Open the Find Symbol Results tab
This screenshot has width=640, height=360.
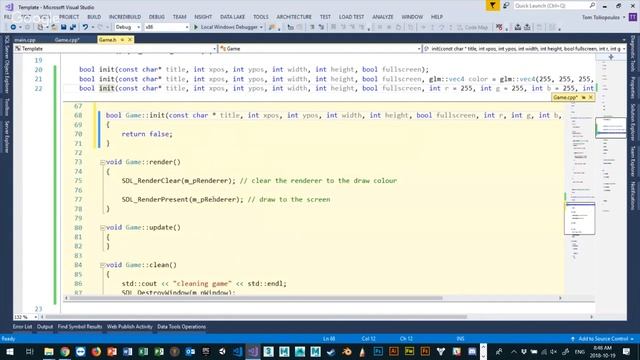point(80,327)
